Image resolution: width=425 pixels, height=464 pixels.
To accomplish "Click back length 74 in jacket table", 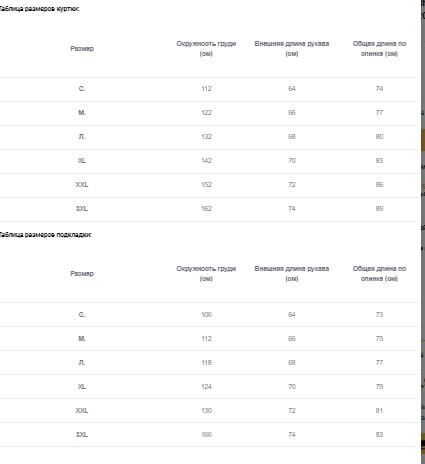I will pos(379,89).
